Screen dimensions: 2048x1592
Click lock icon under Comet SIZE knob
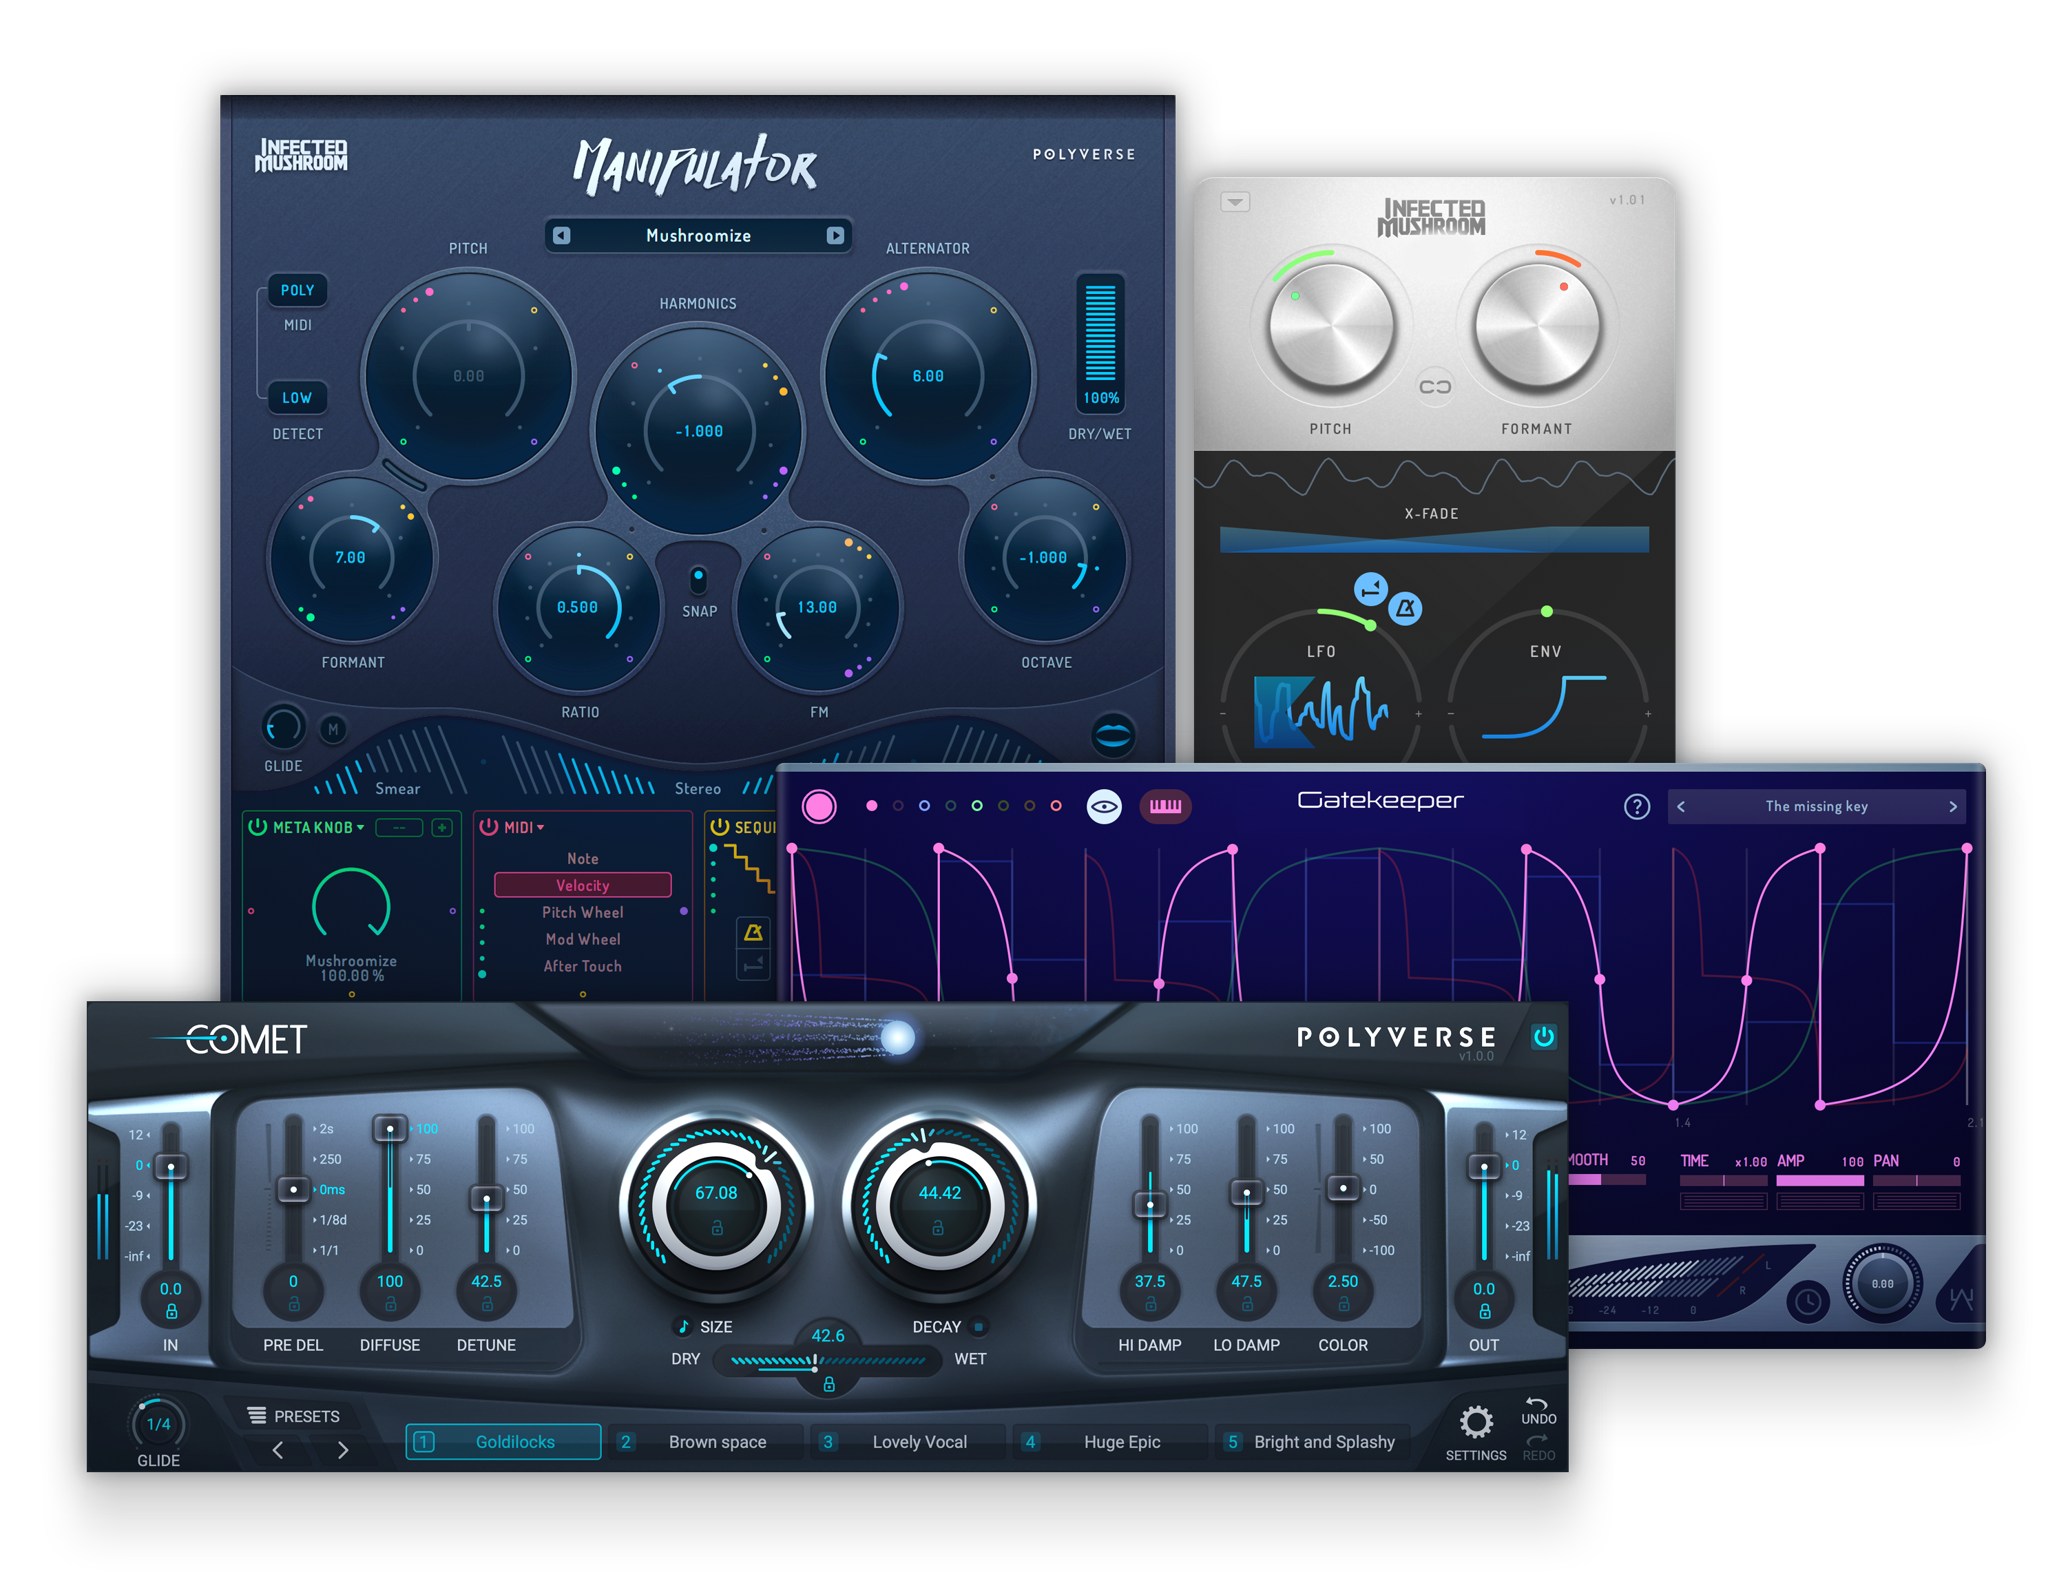716,1227
